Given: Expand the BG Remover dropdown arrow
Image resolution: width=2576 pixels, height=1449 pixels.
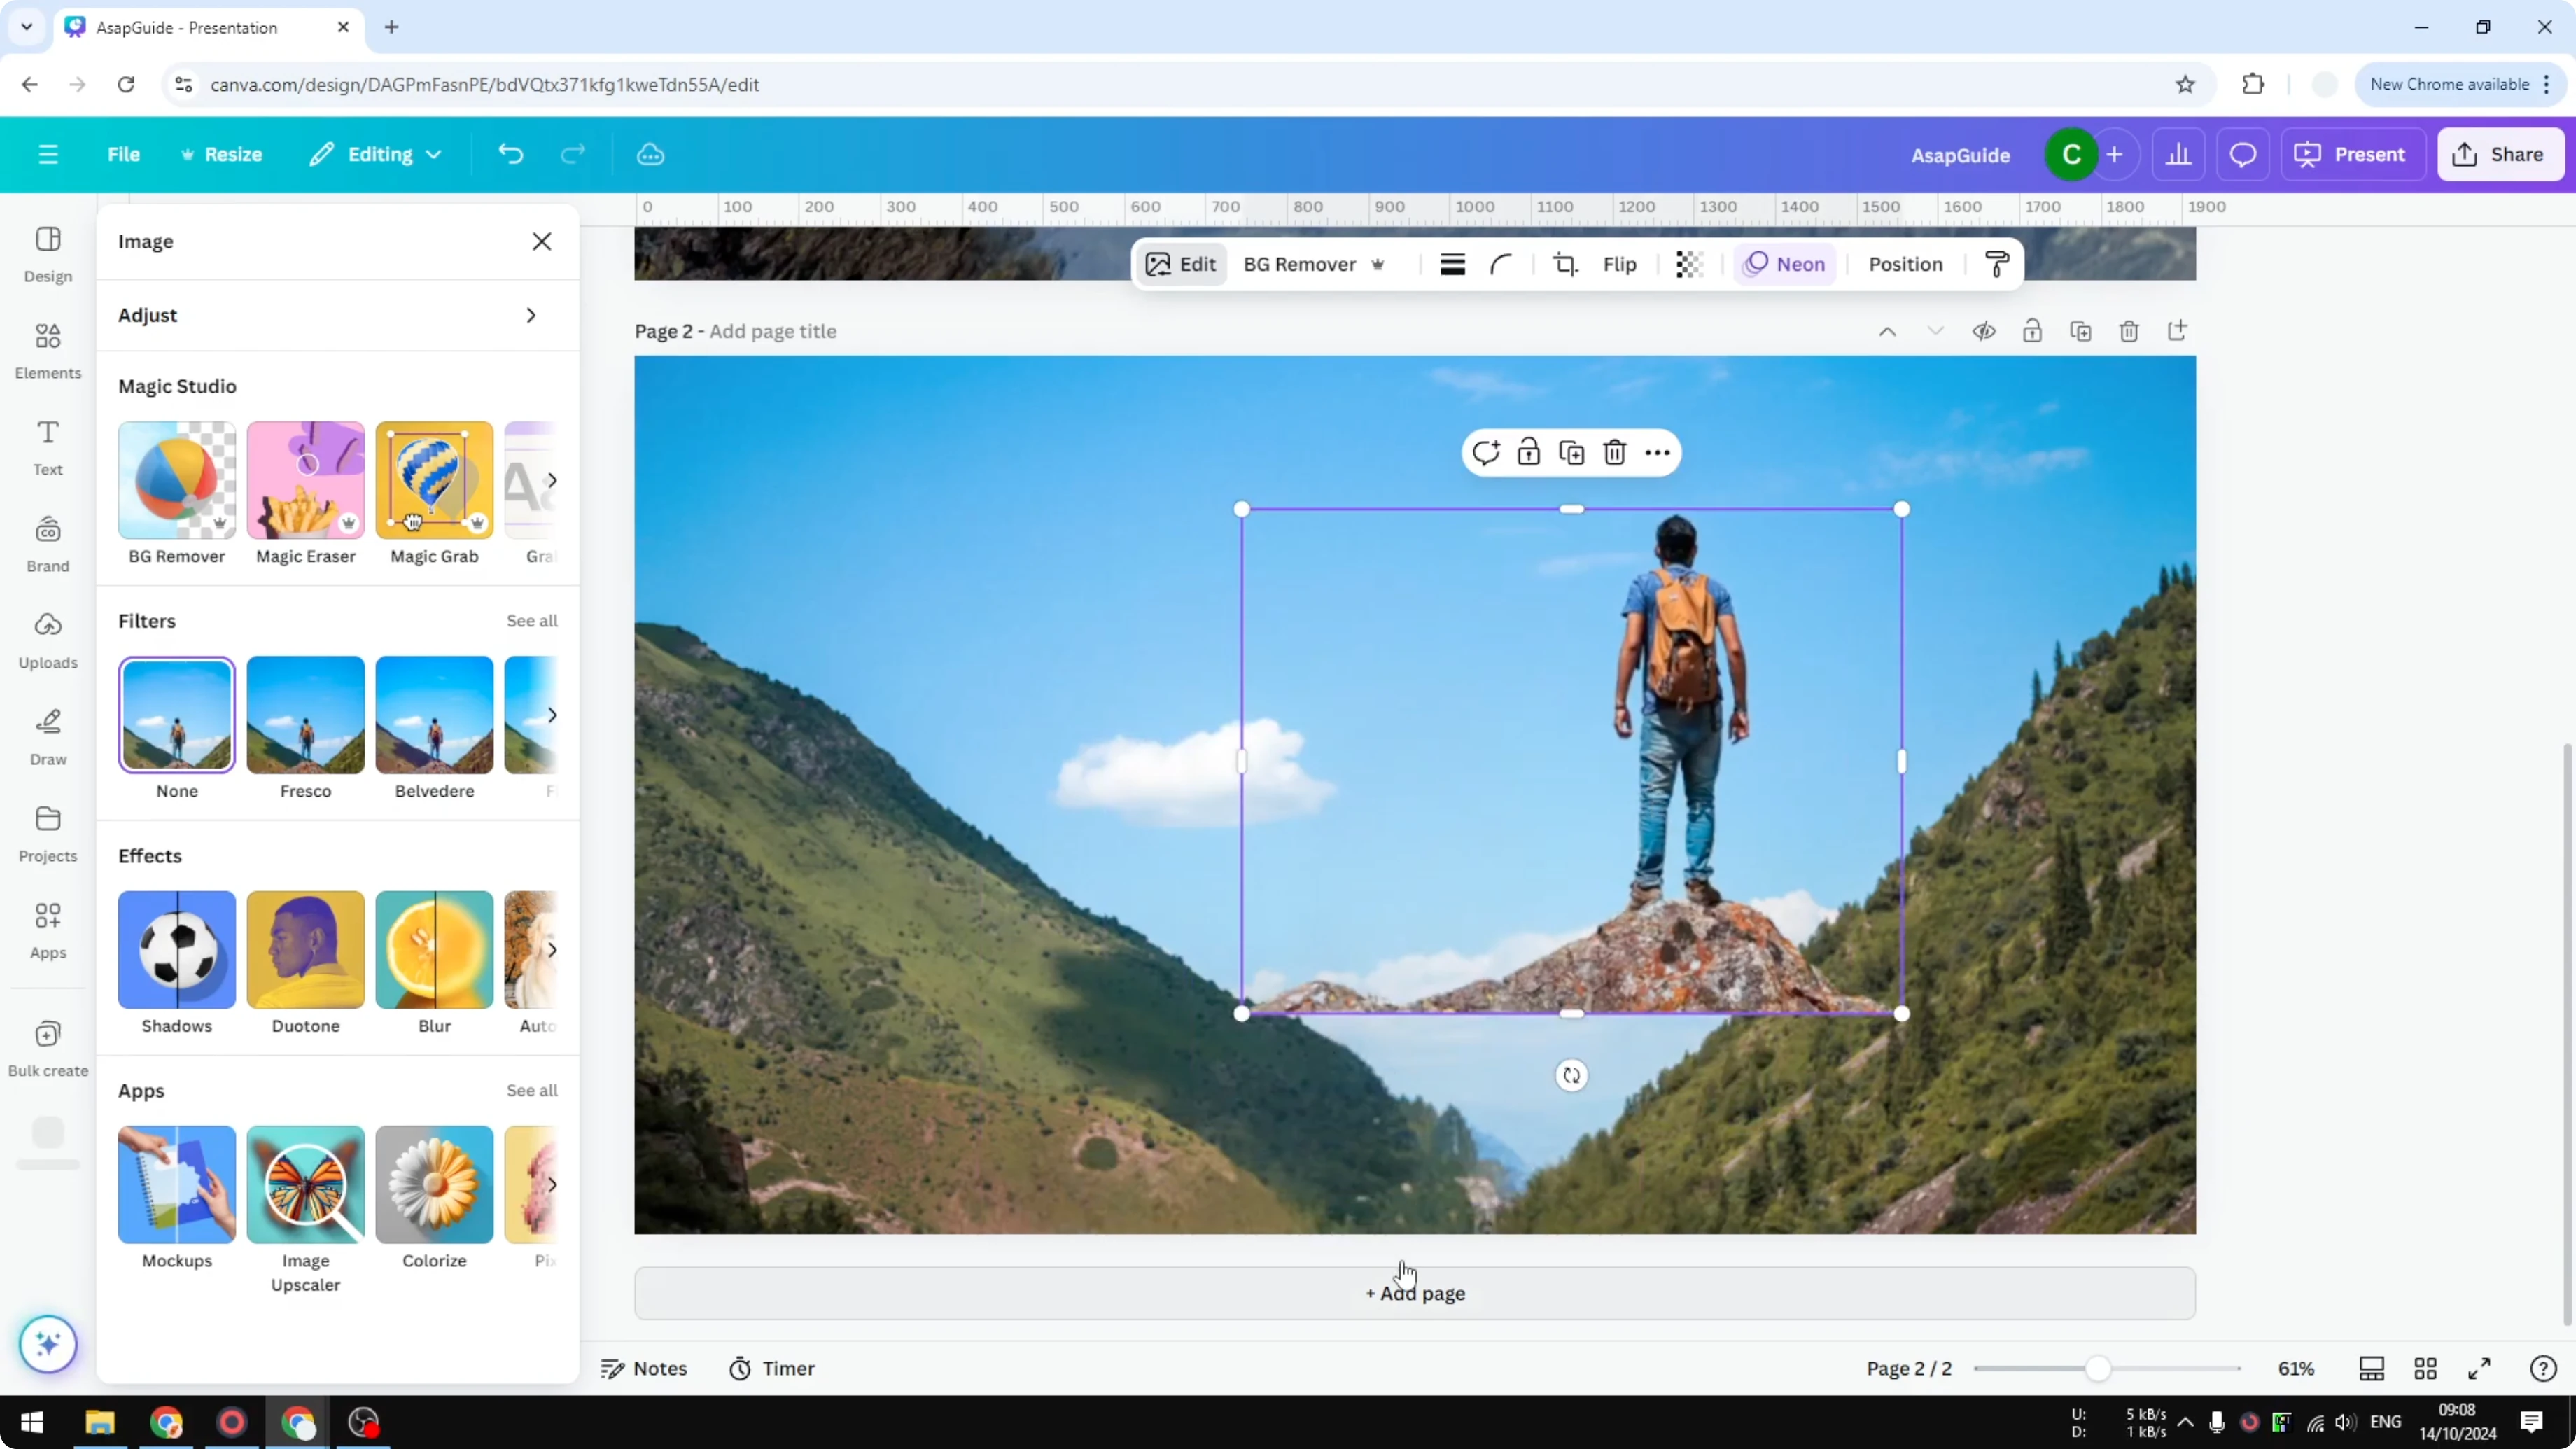Looking at the screenshot, I should (1378, 264).
